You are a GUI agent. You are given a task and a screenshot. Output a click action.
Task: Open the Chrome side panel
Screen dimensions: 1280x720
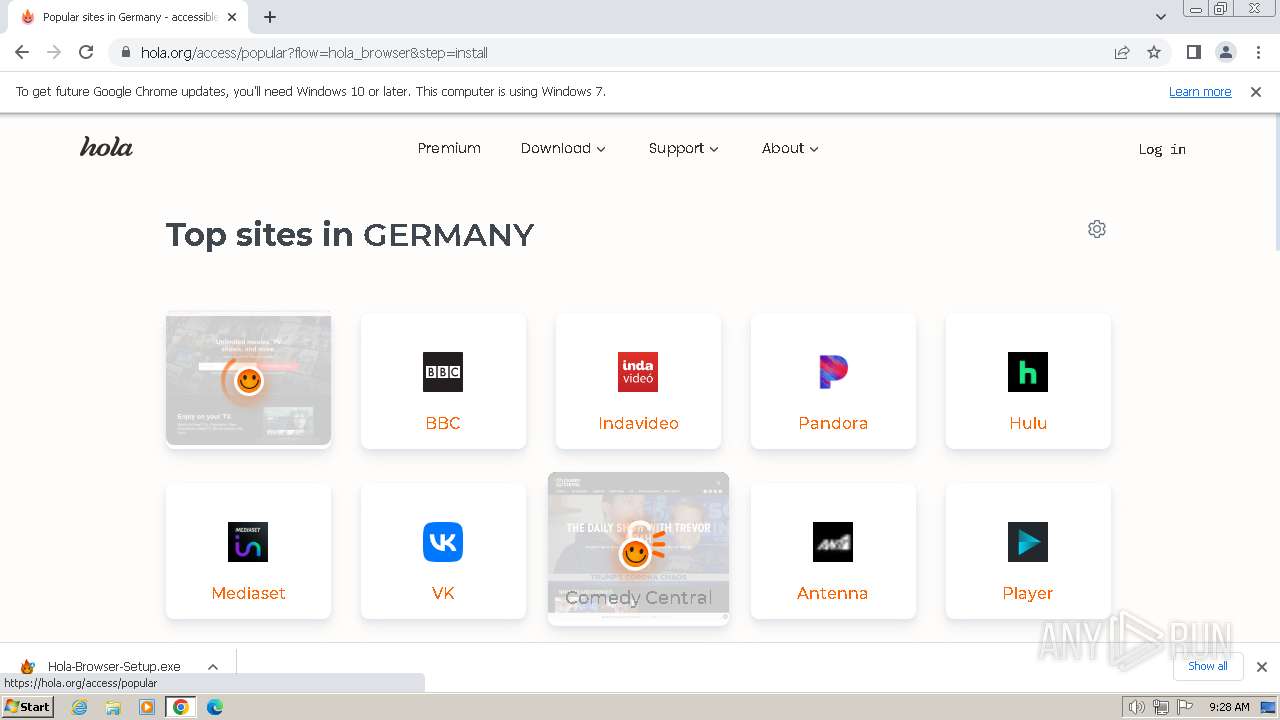tap(1194, 52)
